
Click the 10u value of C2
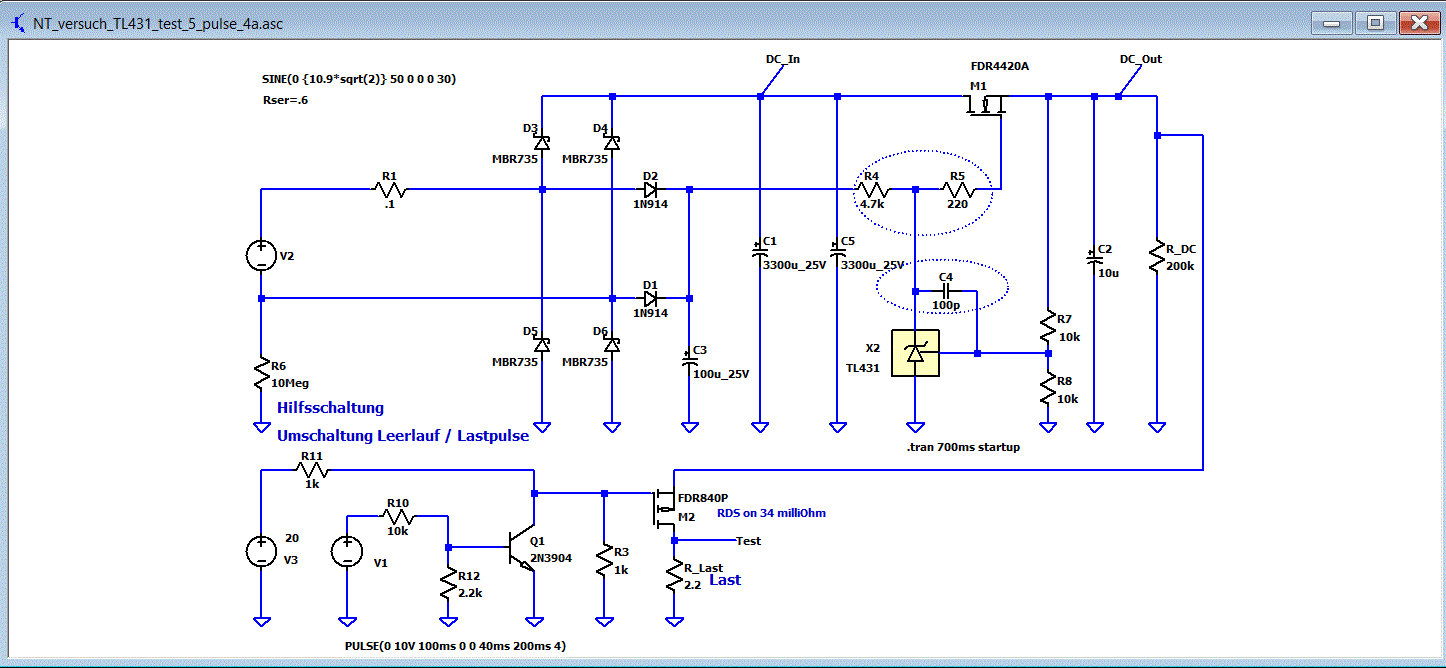1107,272
